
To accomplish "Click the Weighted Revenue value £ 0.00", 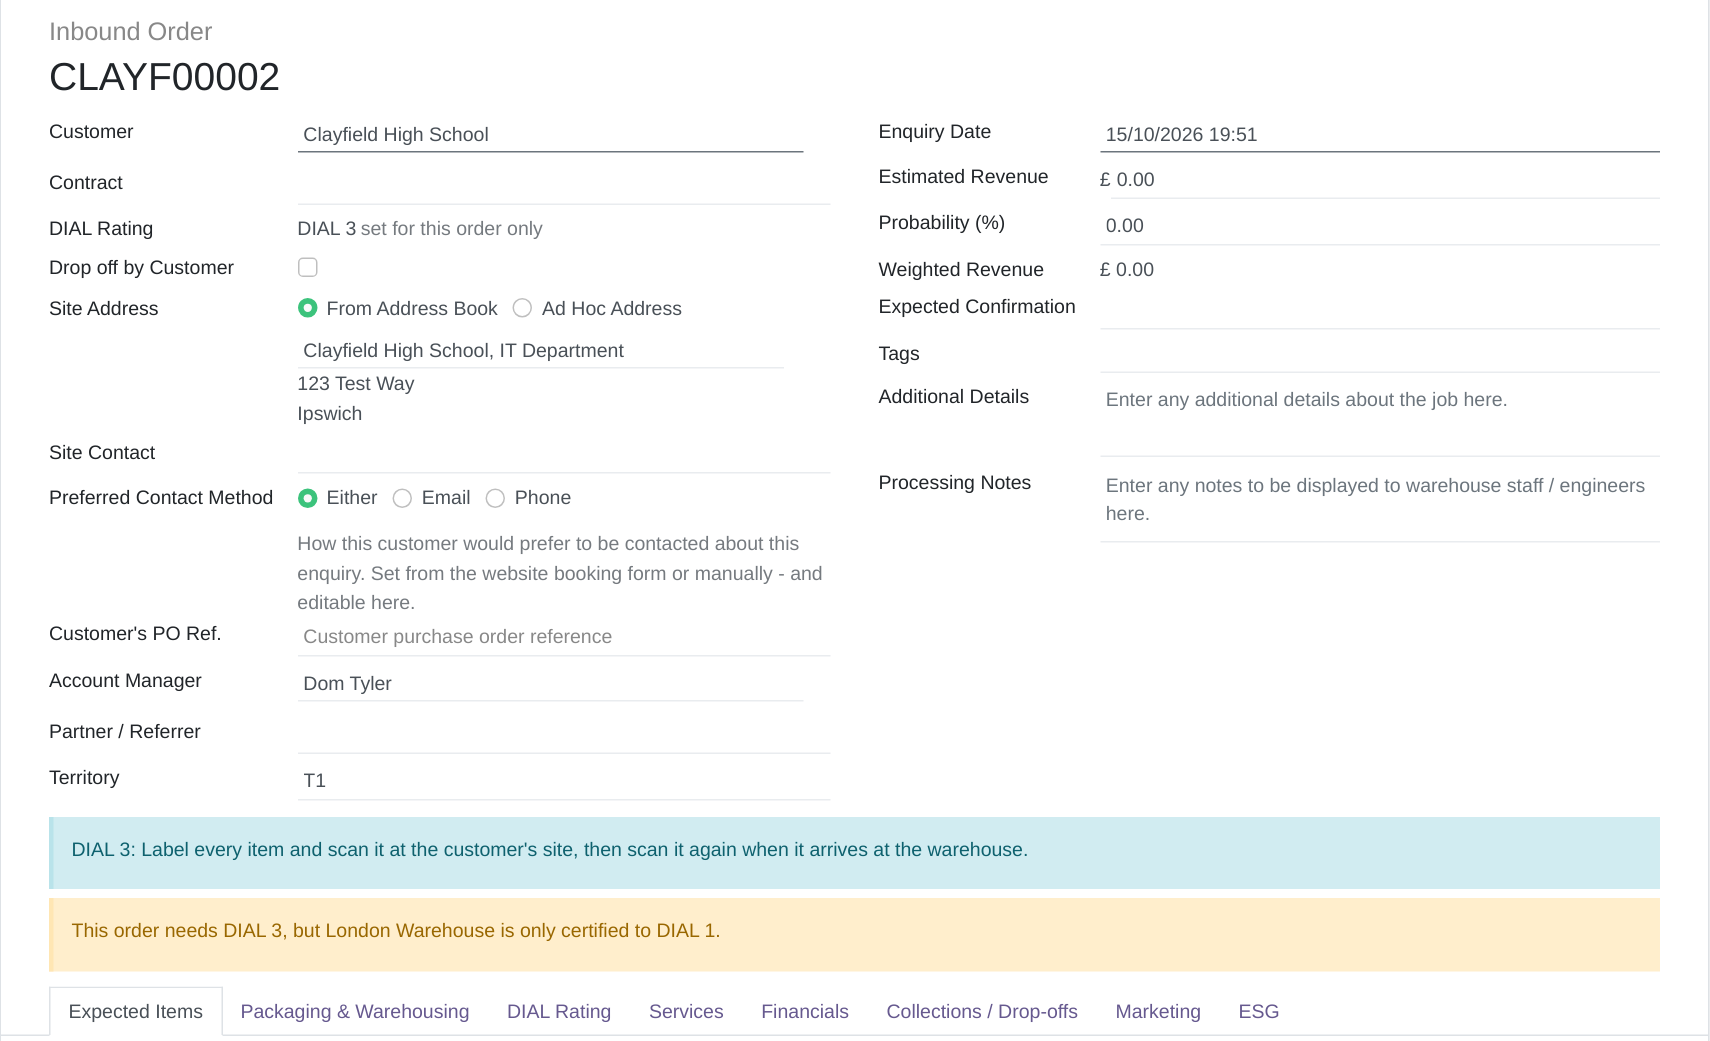I will 1127,270.
